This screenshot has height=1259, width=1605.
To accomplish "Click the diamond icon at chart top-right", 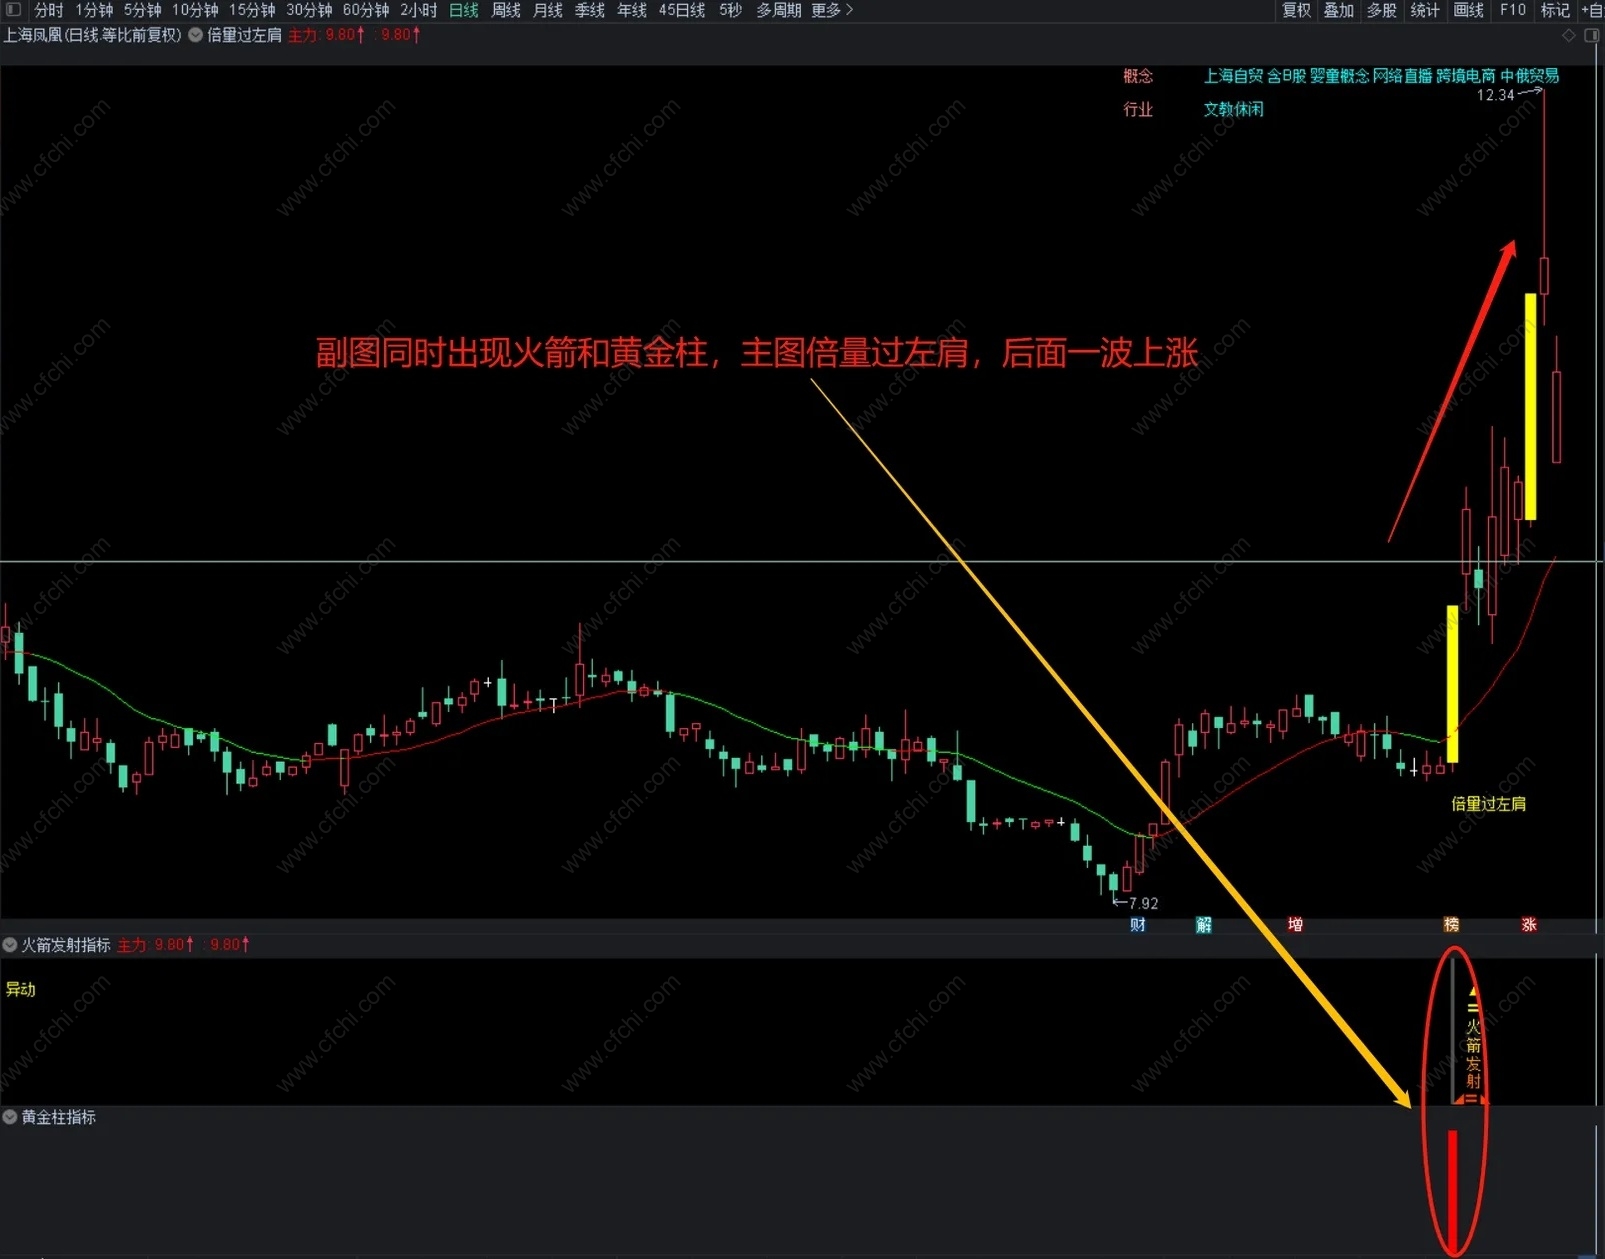I will 1569,35.
